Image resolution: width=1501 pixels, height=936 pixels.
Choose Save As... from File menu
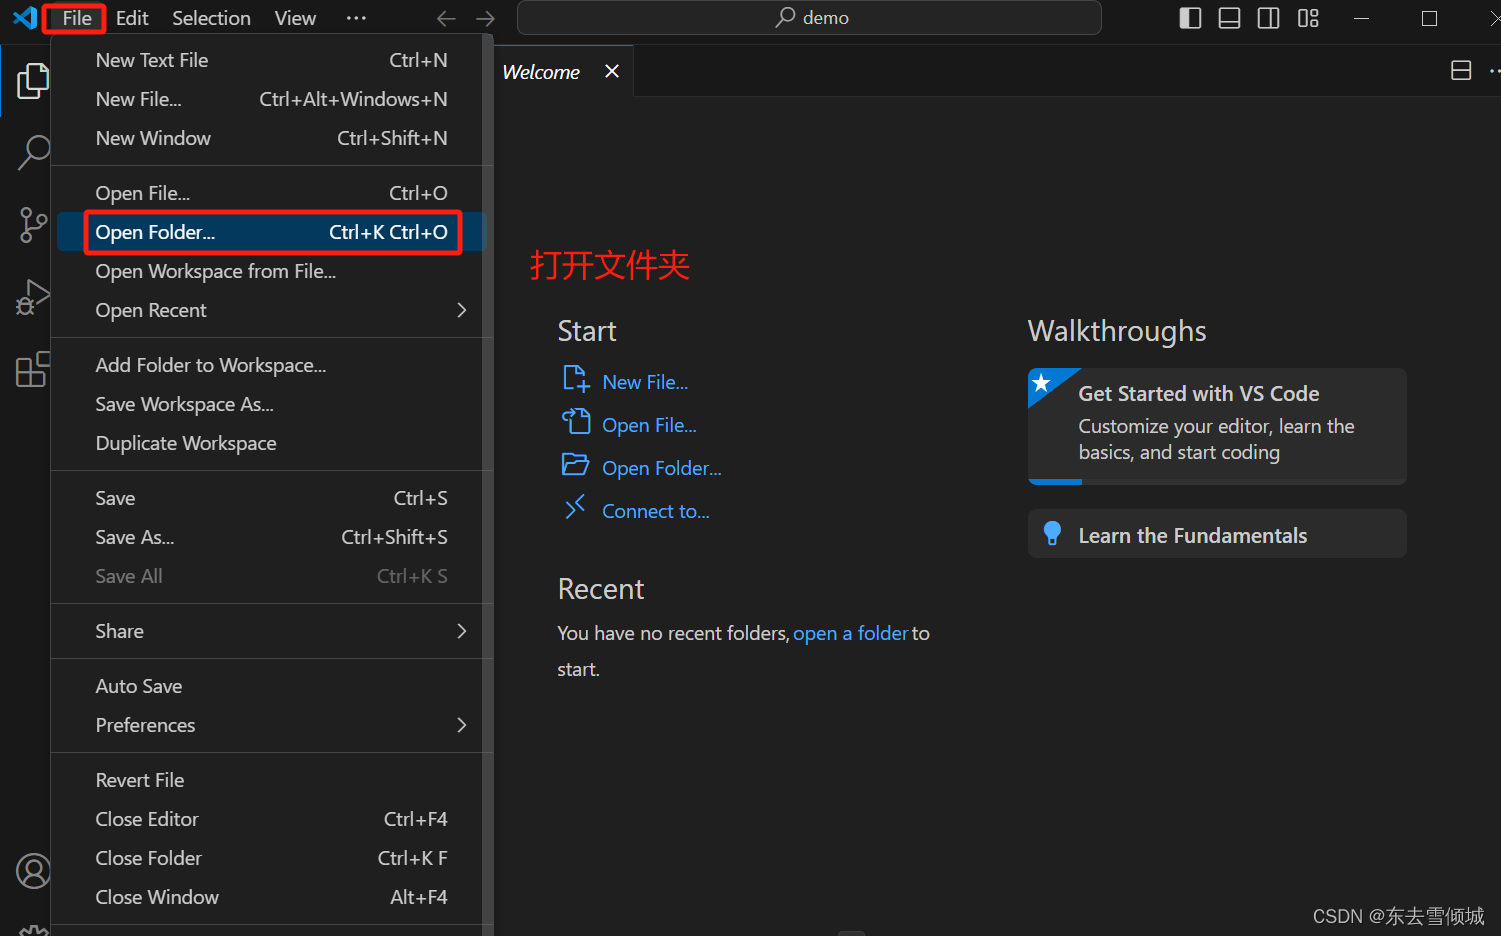click(x=271, y=537)
